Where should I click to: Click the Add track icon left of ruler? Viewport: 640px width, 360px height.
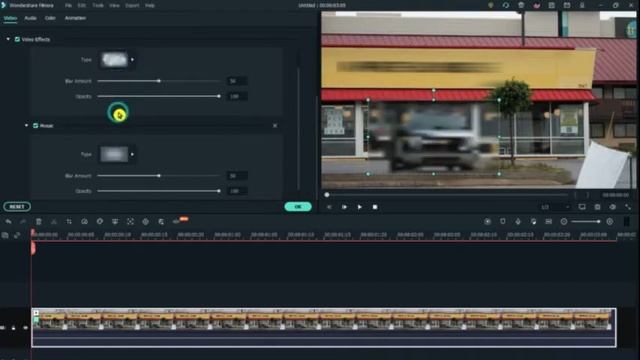pos(5,235)
